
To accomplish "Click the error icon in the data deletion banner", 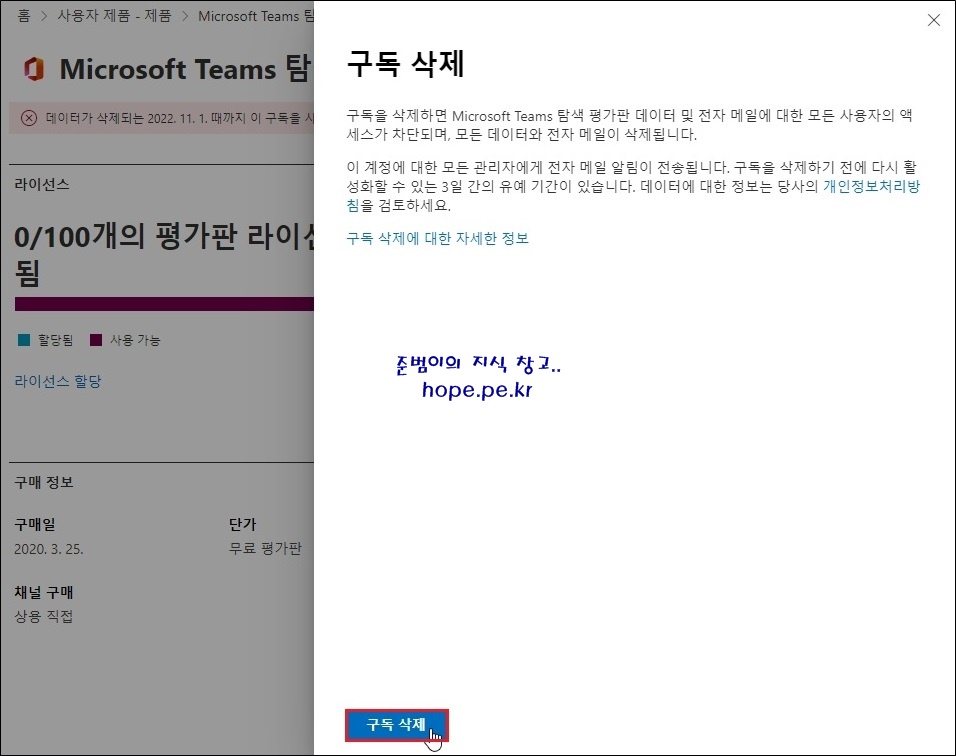I will [x=29, y=118].
